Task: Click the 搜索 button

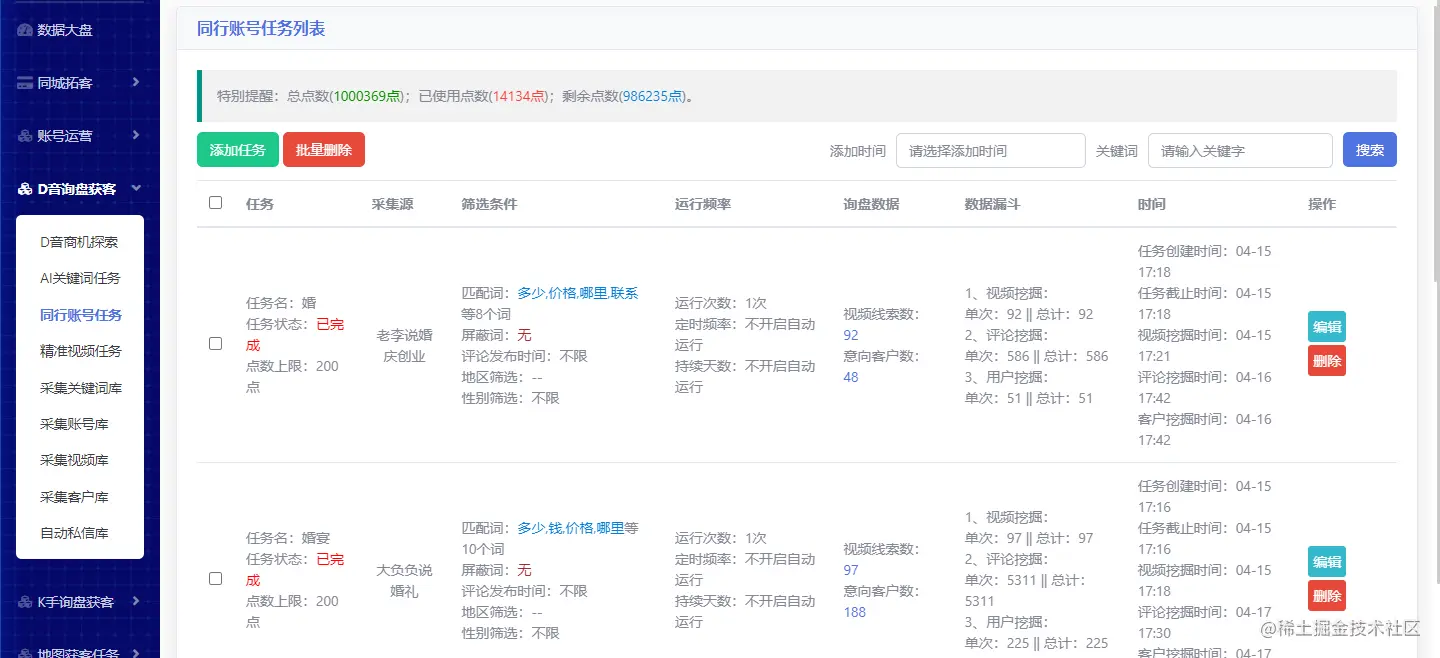Action: click(x=1370, y=150)
